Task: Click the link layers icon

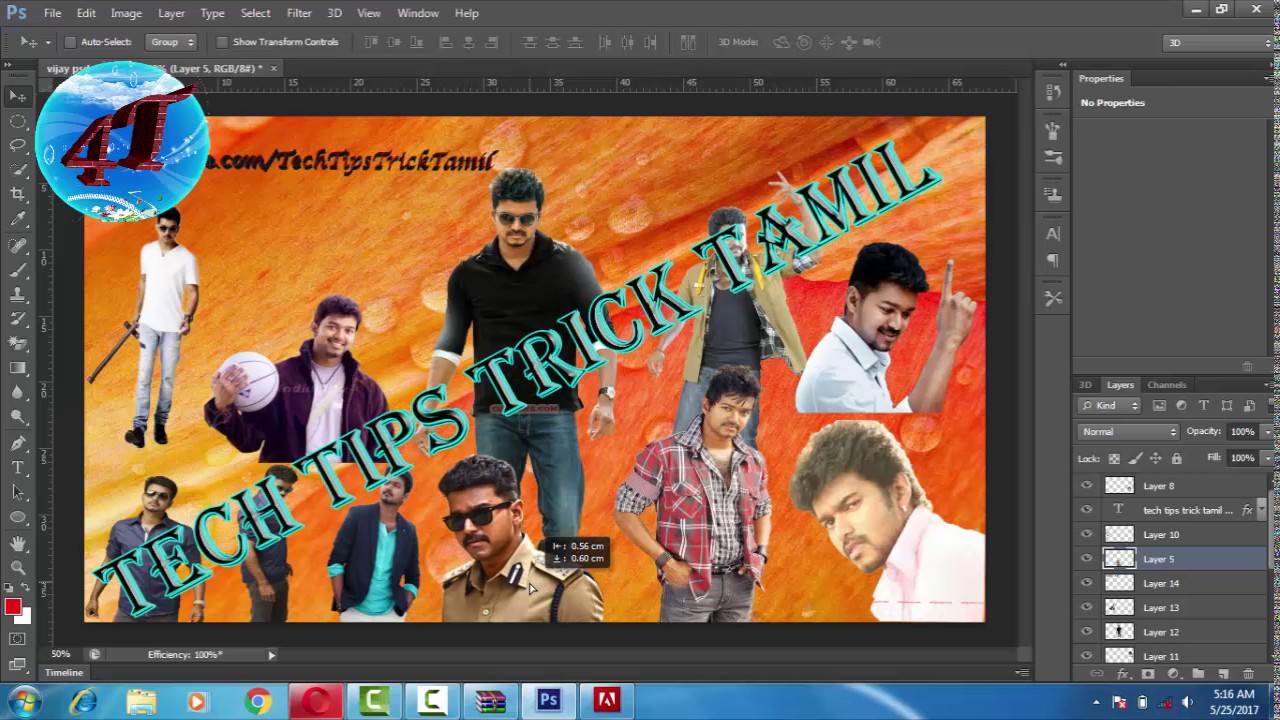Action: click(1097, 674)
